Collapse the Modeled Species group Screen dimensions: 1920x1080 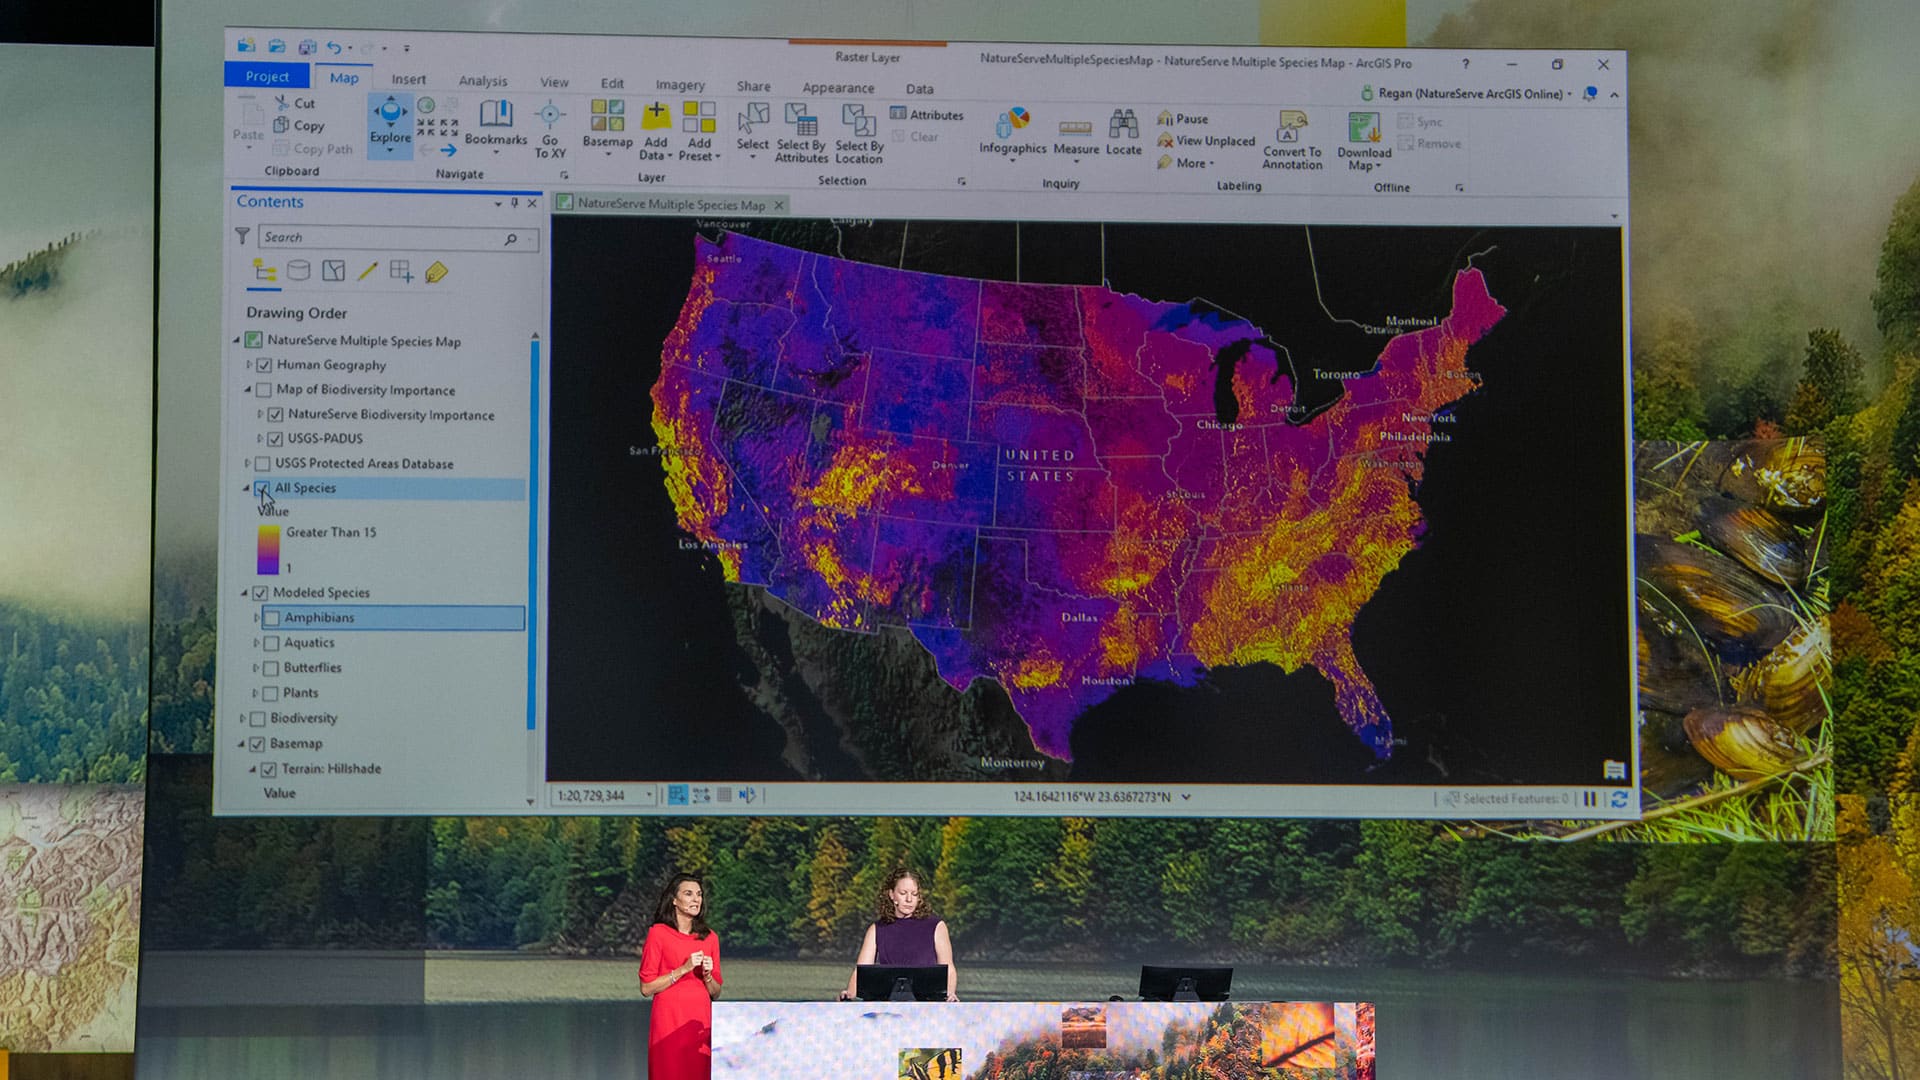pos(244,593)
